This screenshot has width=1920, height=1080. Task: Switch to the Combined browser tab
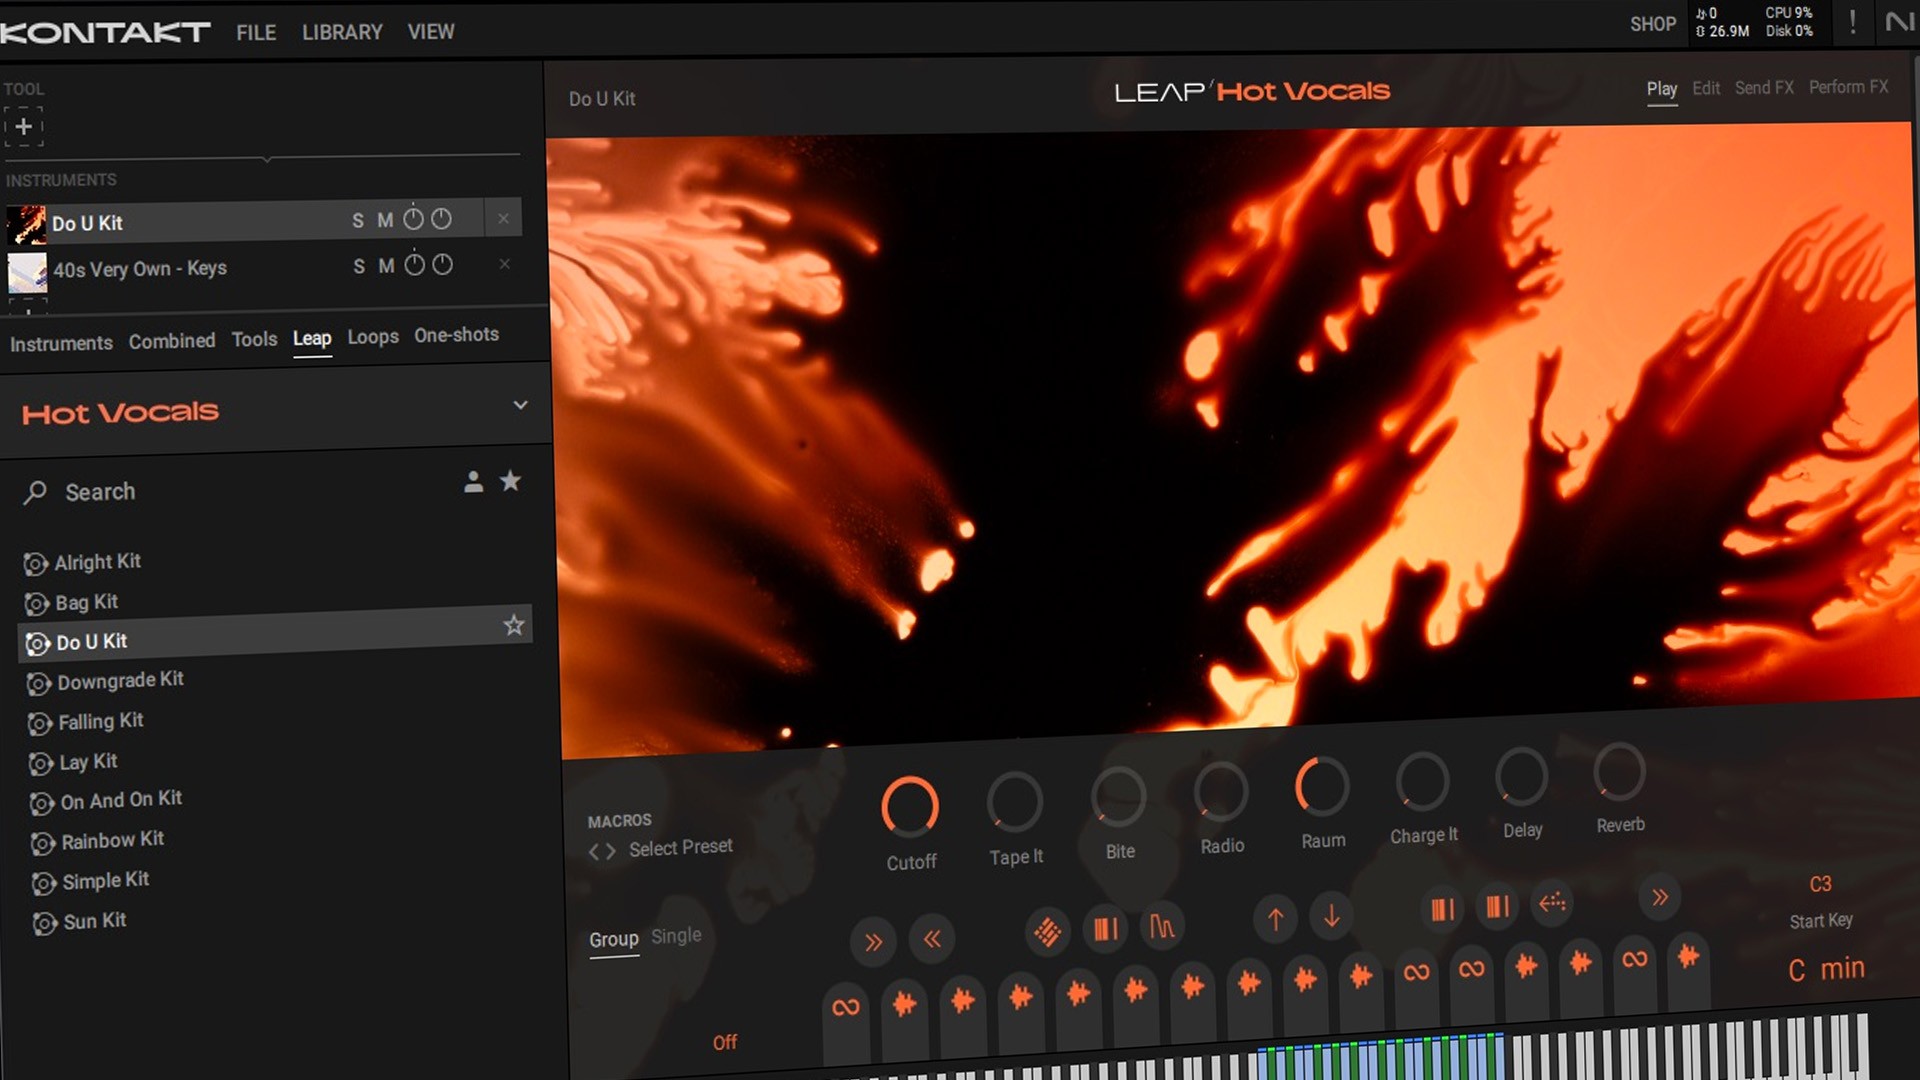[x=172, y=341]
